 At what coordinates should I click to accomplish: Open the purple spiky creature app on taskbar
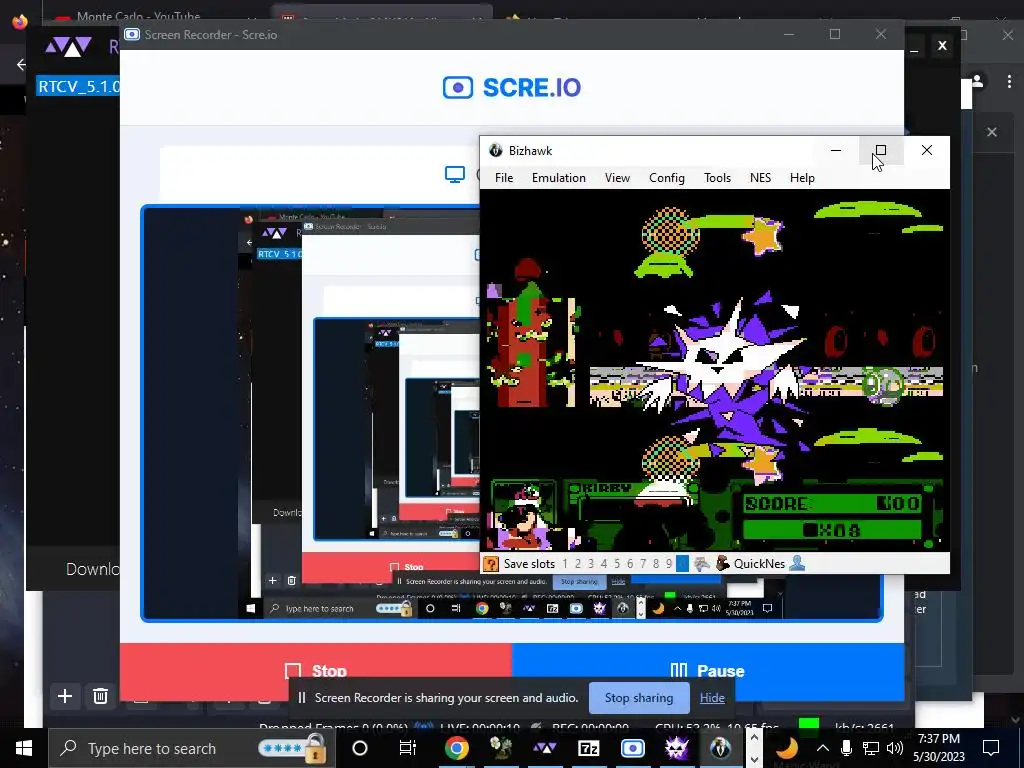click(x=676, y=748)
